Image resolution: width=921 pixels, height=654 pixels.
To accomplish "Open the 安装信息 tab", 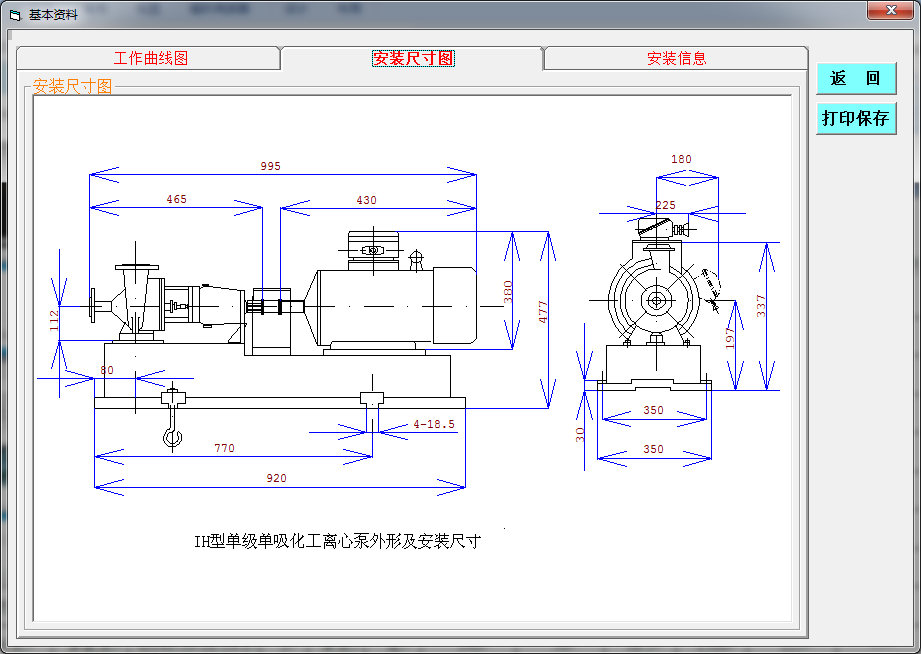I will pyautogui.click(x=676, y=58).
